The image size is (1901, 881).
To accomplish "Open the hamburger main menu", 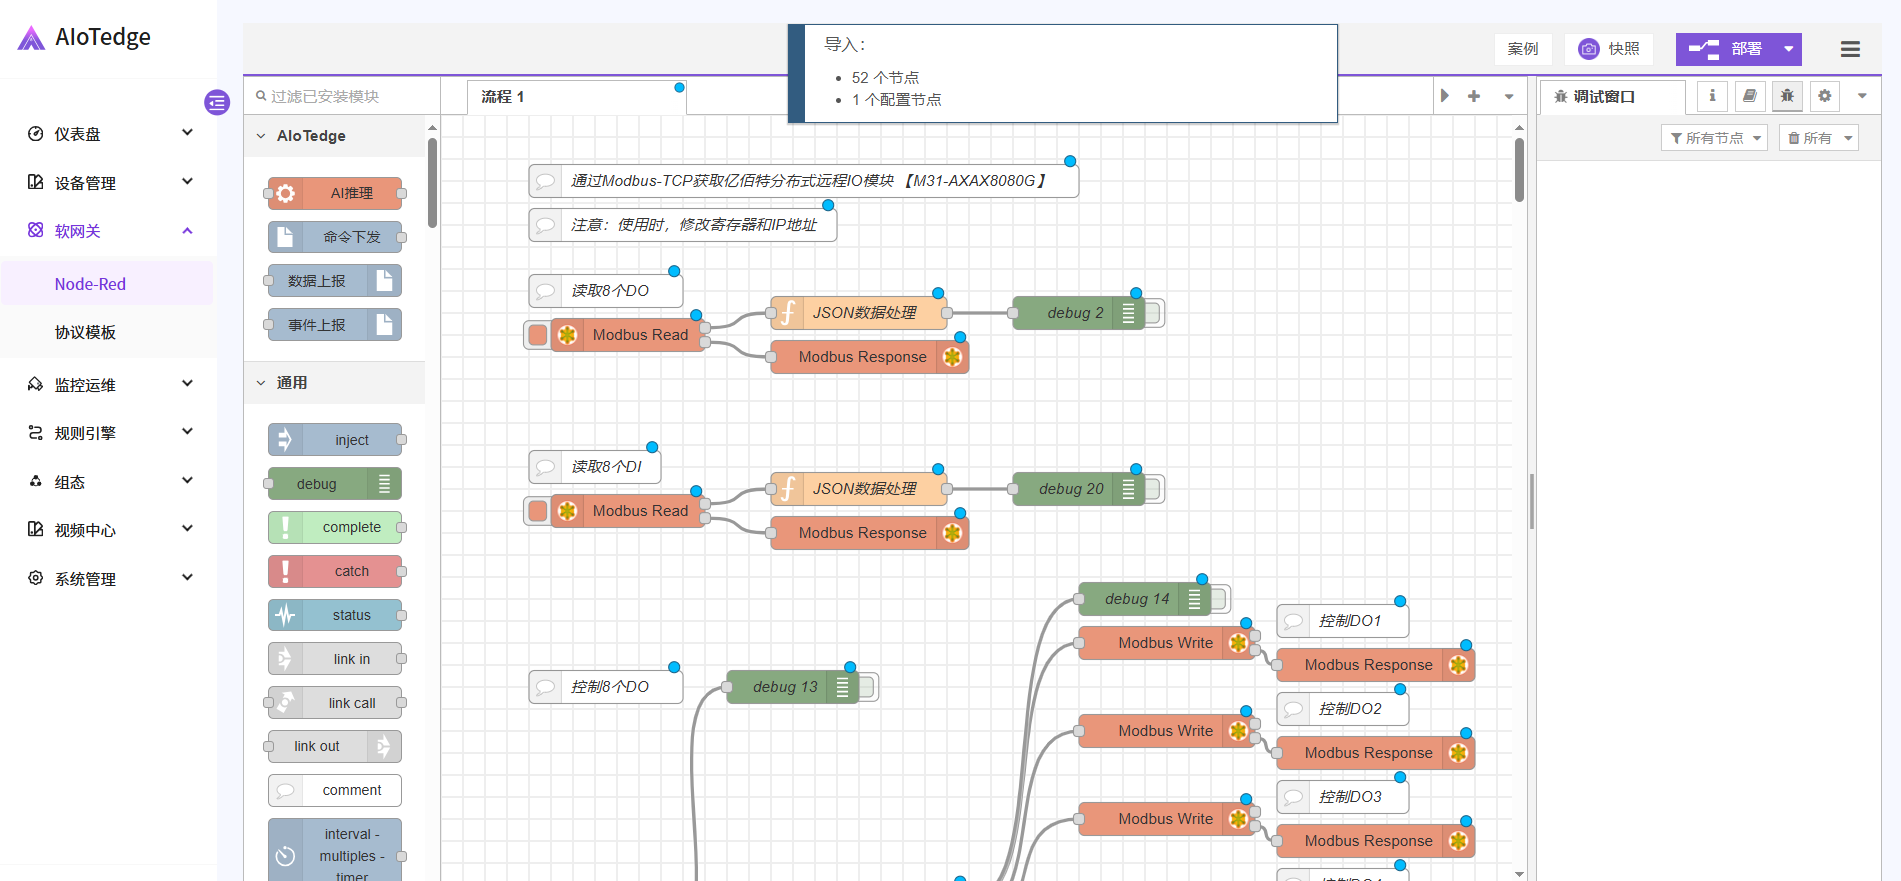I will point(1849,49).
